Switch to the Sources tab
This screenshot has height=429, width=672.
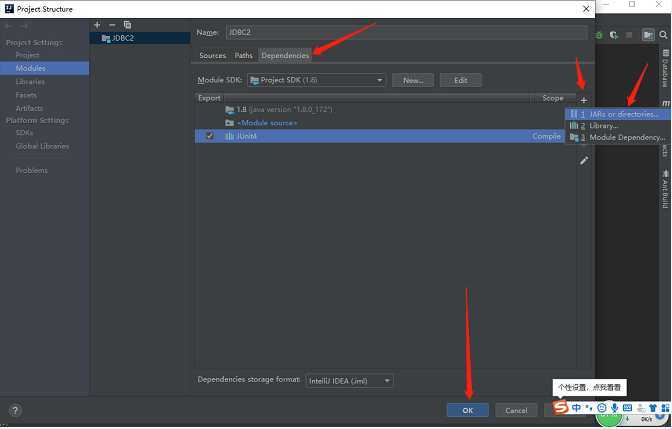click(212, 56)
